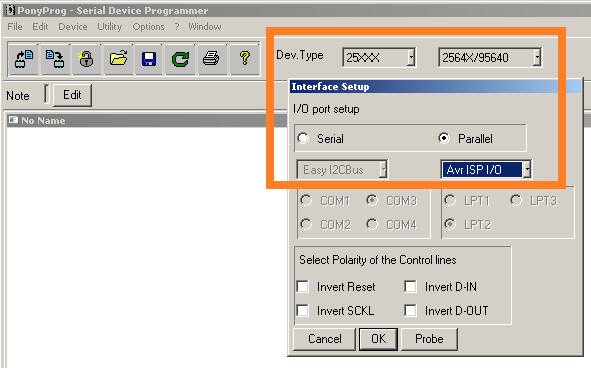Select the LPT2 port radio button
This screenshot has width=591, height=368.
(450, 224)
